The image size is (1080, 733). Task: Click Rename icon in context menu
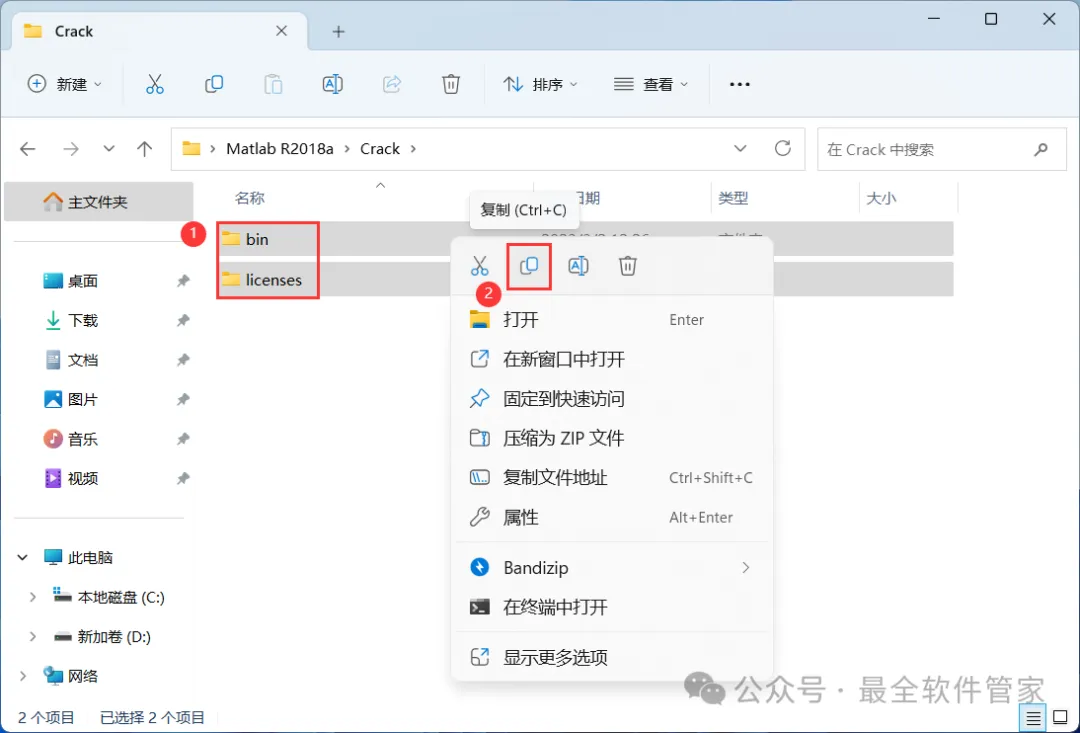point(579,266)
